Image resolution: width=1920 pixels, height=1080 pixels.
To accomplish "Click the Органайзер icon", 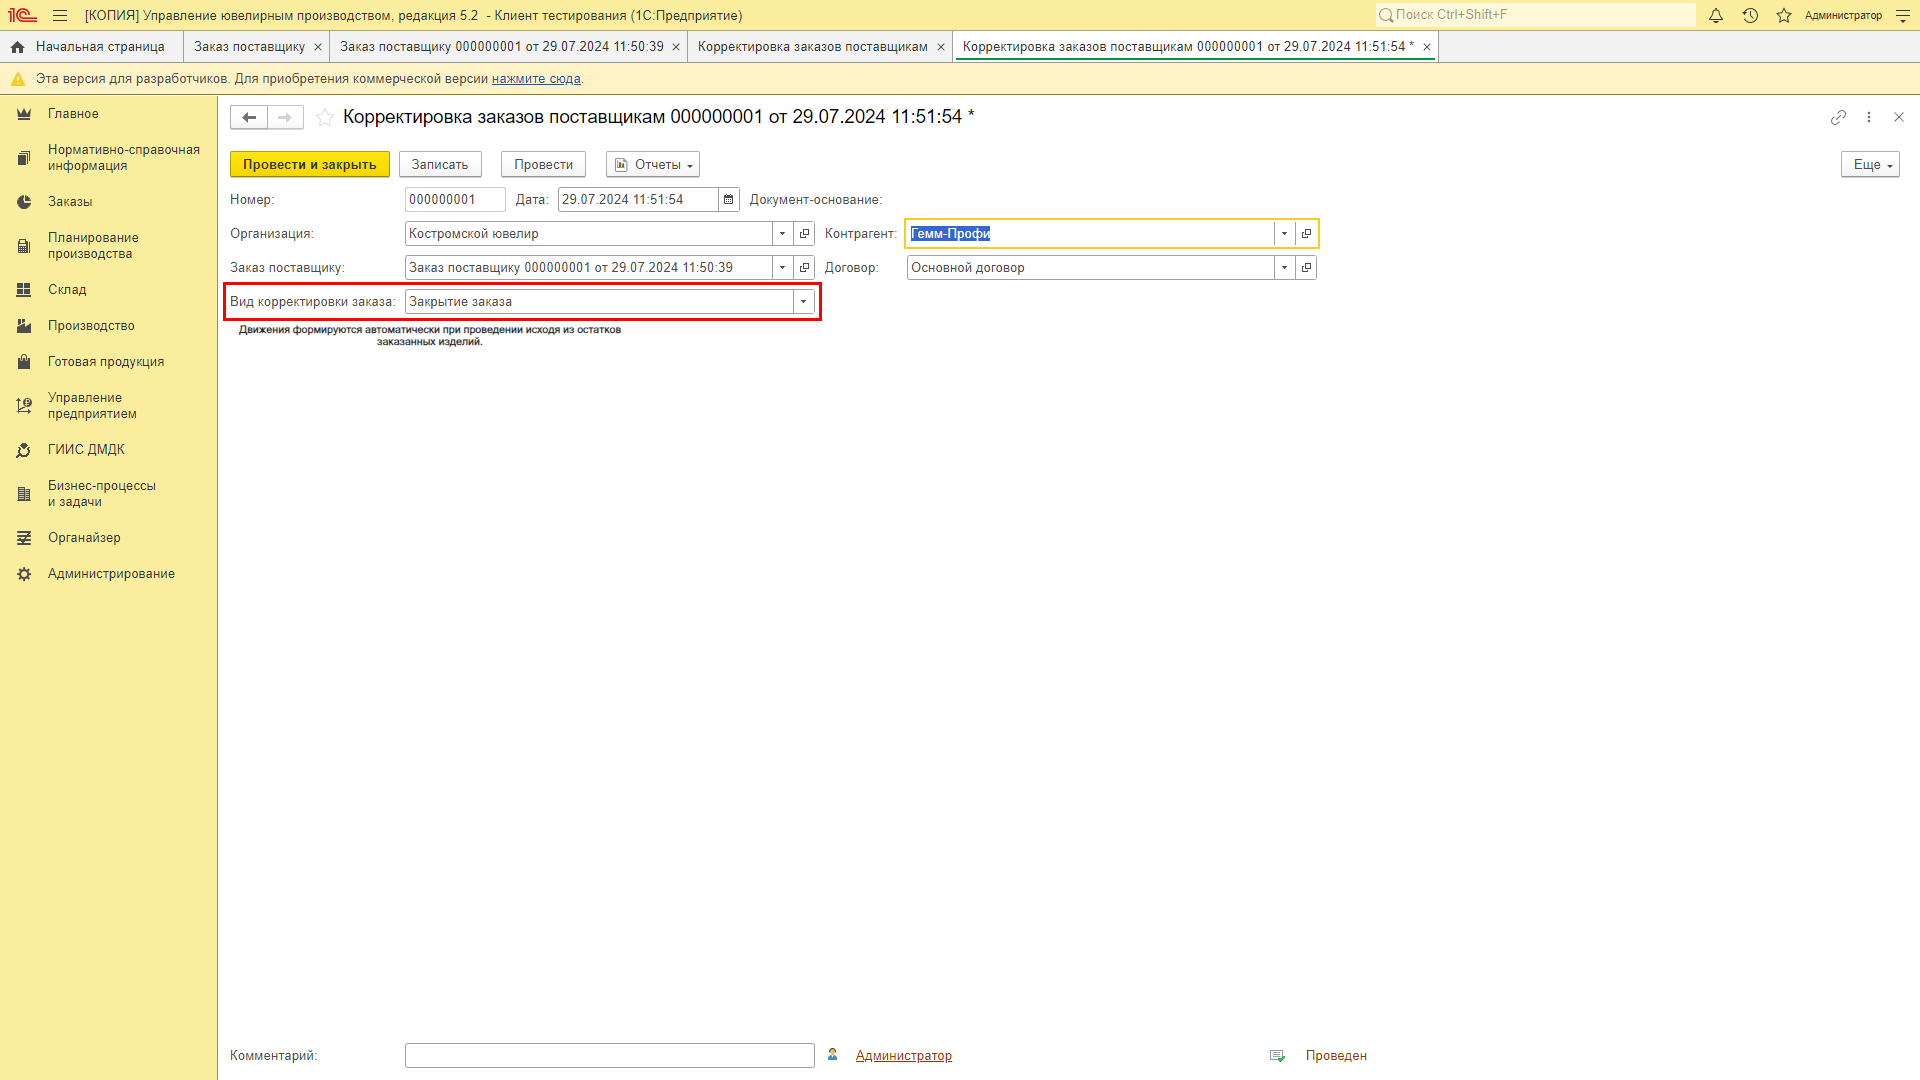I will point(24,538).
